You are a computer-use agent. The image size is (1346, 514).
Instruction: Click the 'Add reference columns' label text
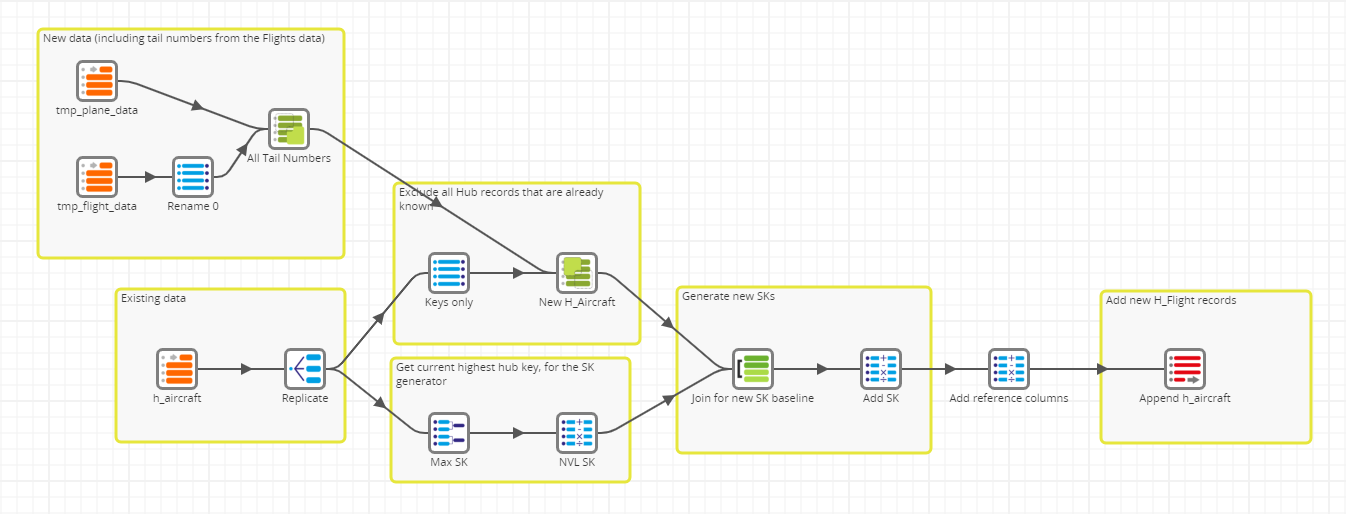tap(1009, 398)
